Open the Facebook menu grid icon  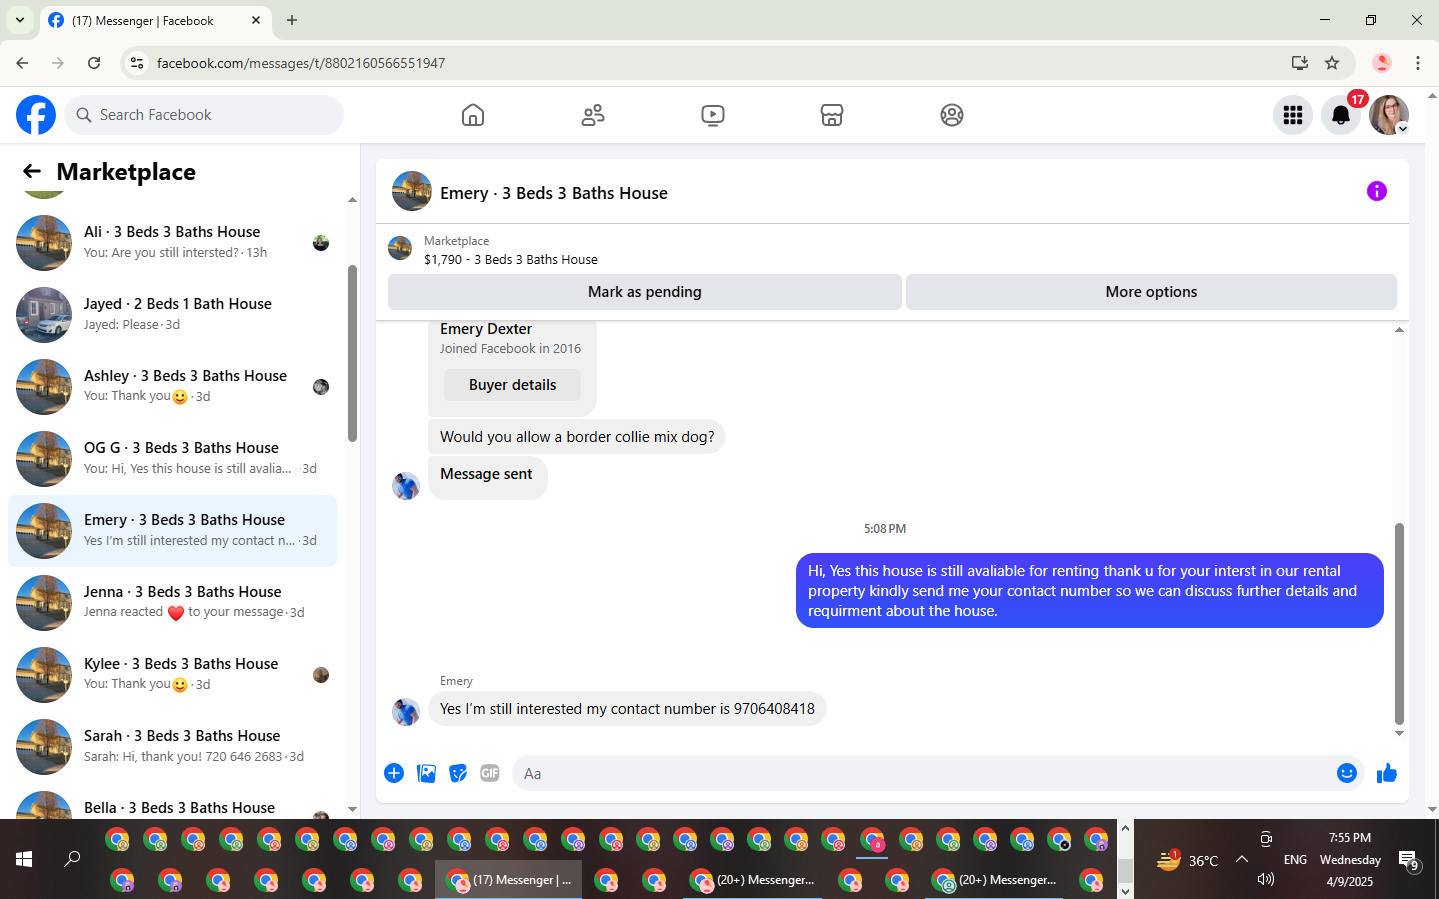(x=1293, y=115)
